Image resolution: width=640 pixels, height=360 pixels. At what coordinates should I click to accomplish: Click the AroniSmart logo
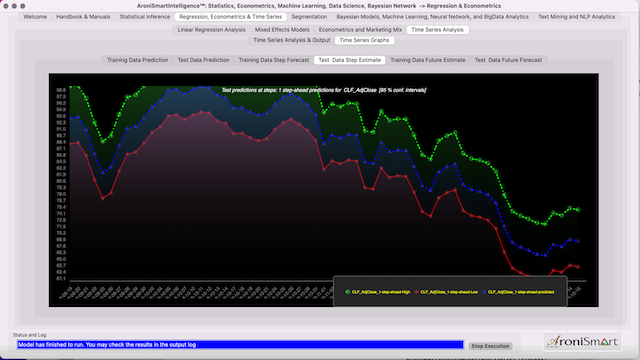582,342
